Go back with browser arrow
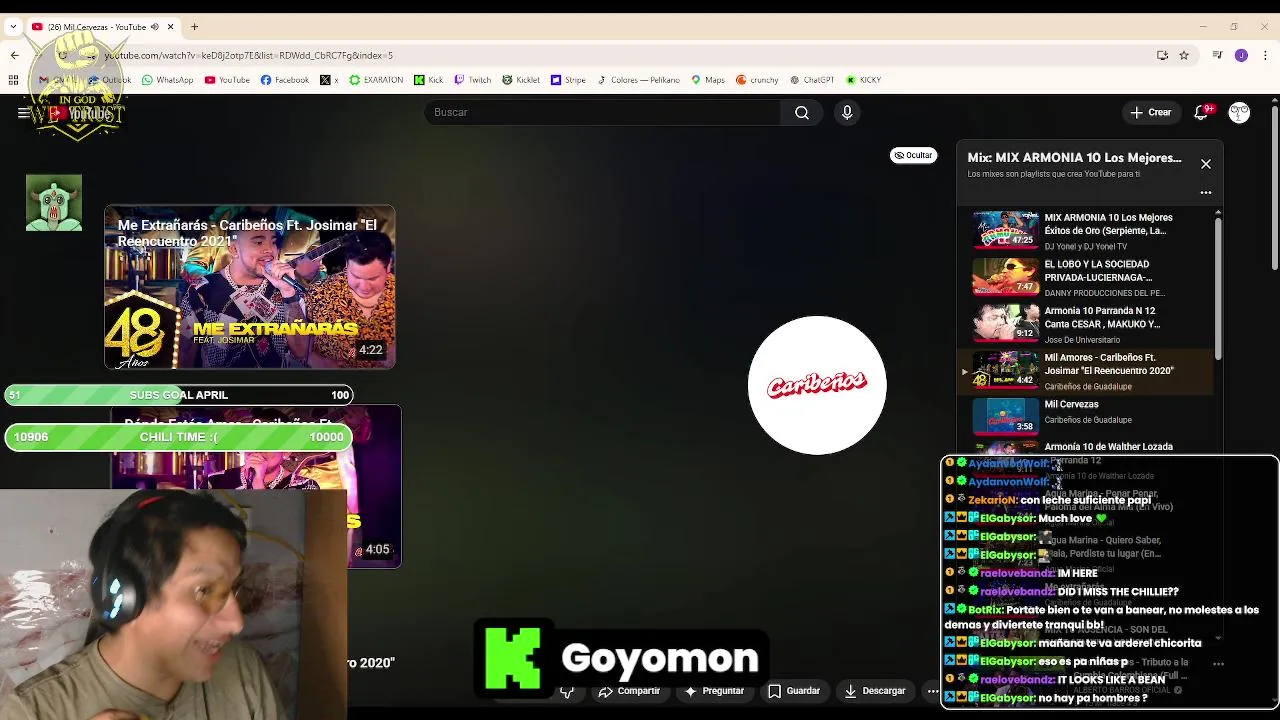1280x720 pixels. click(14, 55)
